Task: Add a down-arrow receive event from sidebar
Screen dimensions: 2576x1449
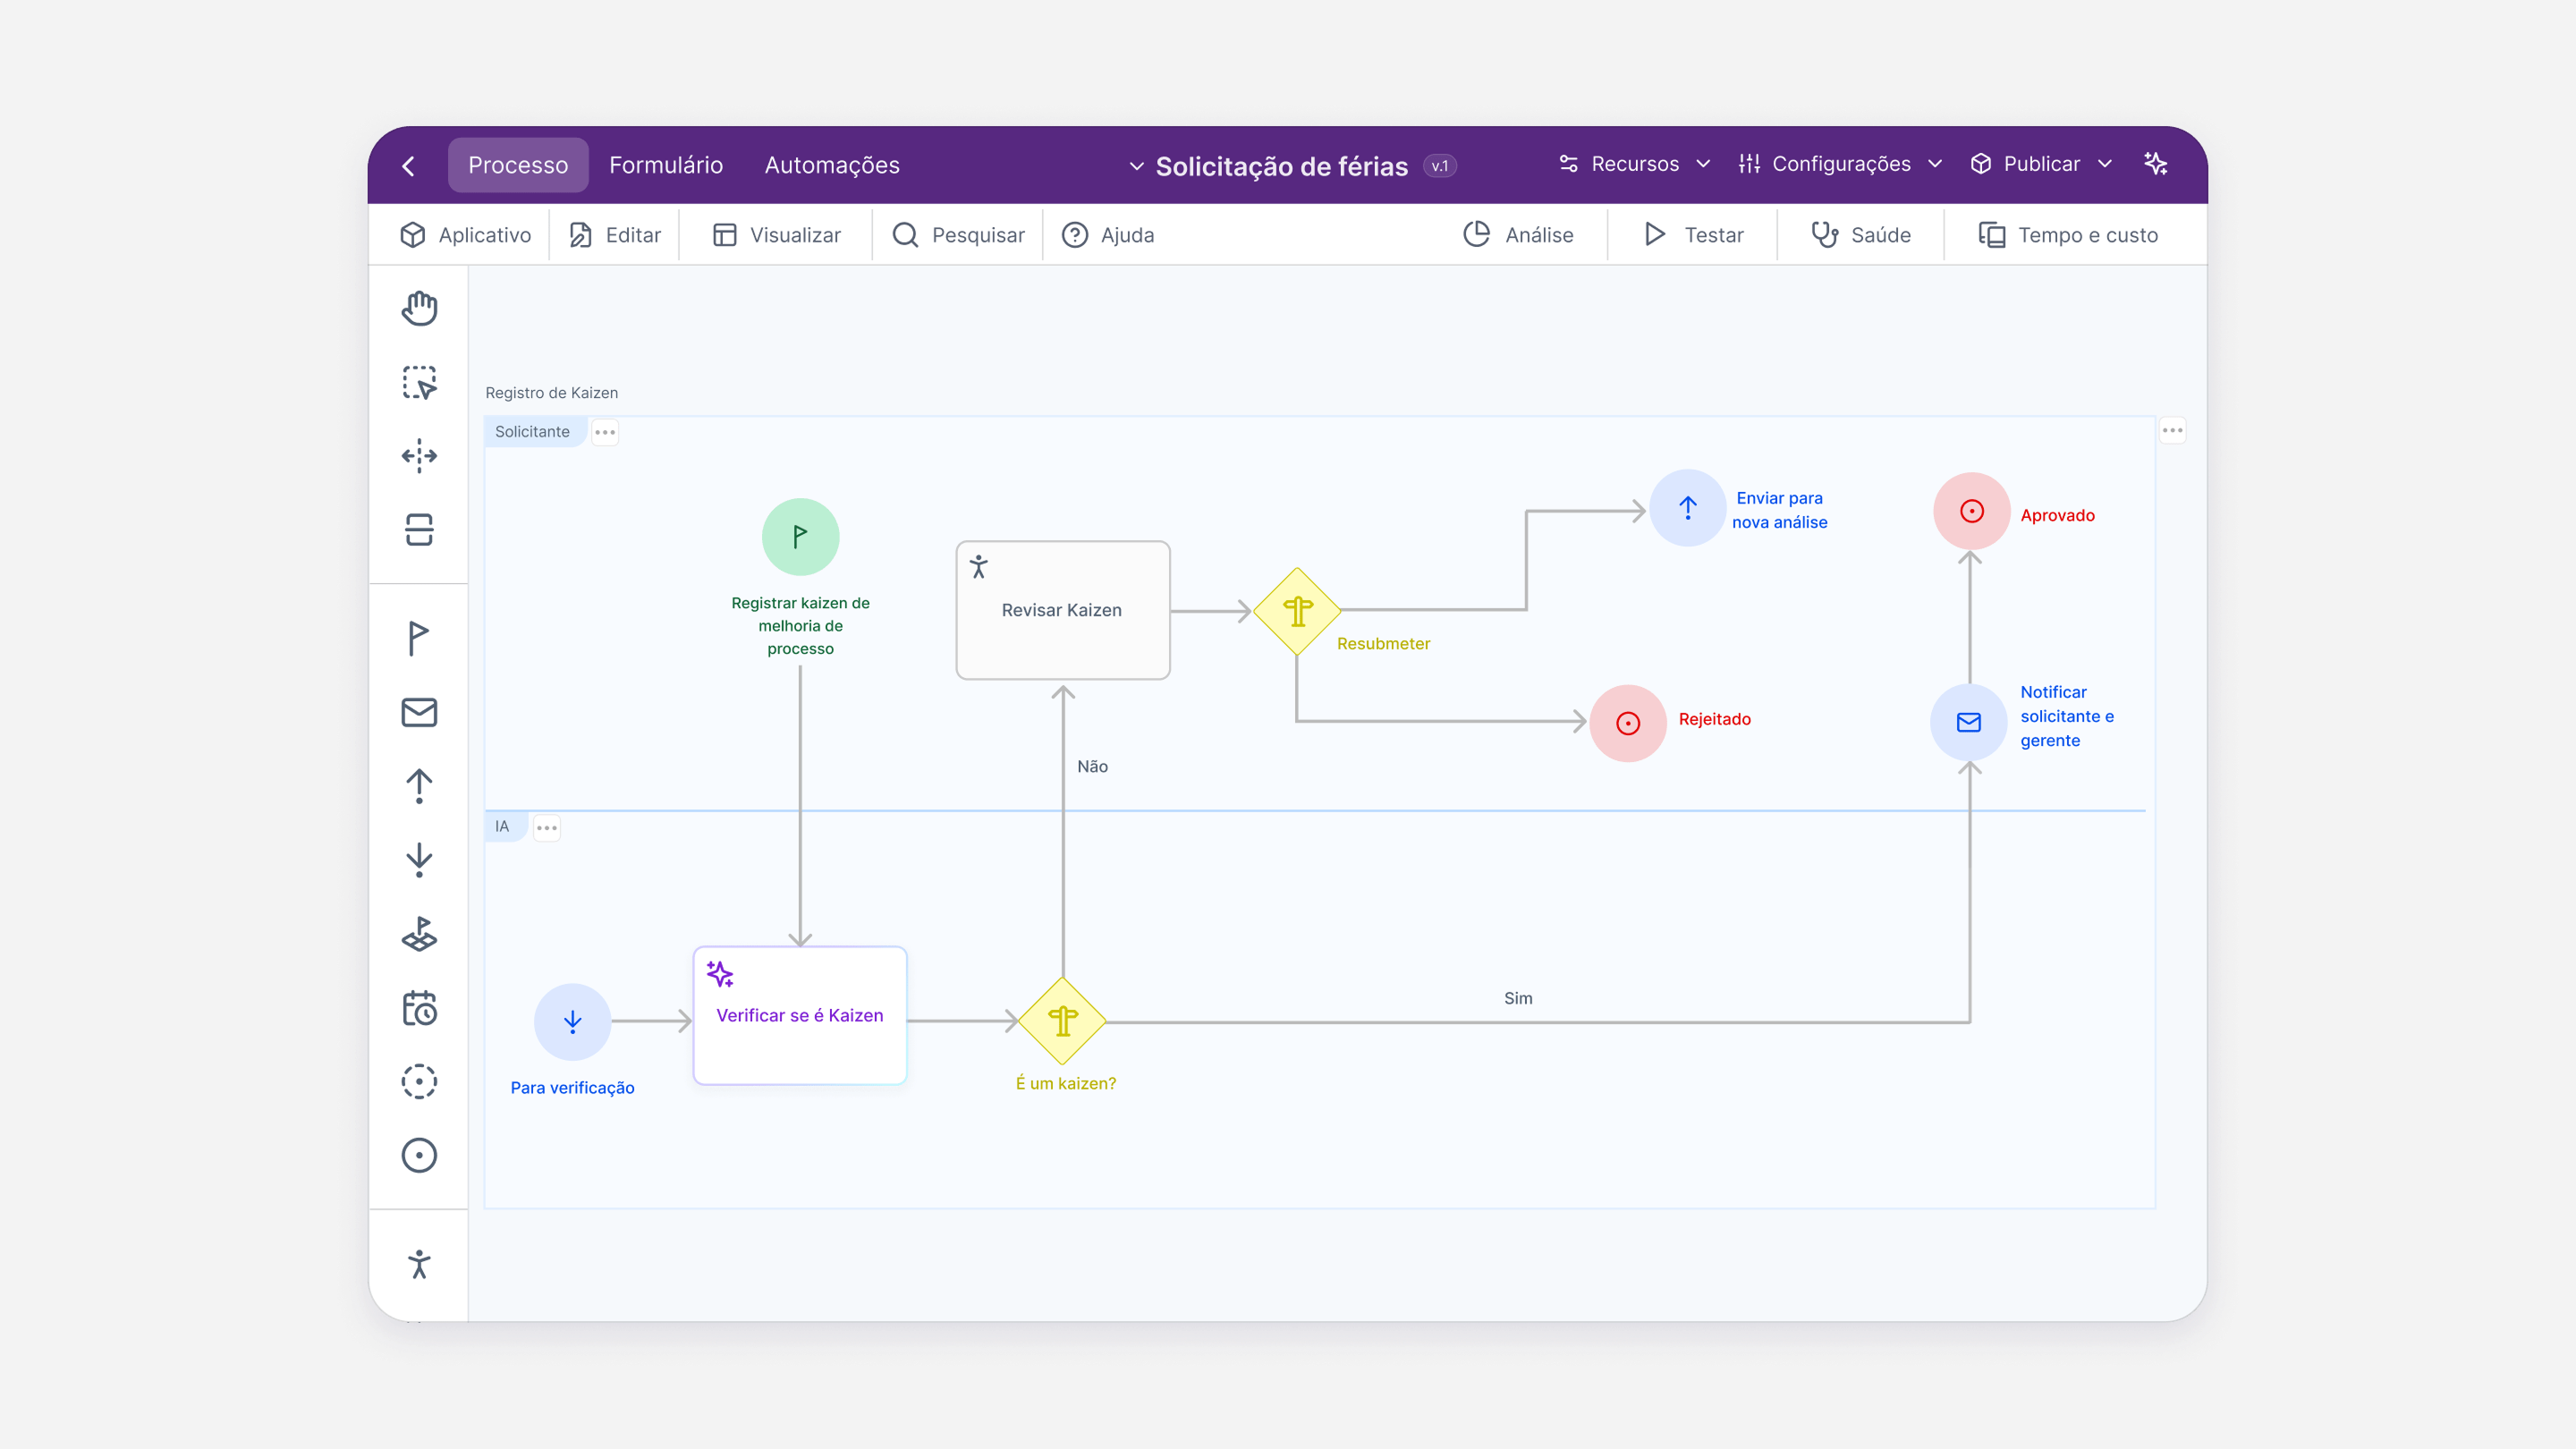Action: 419,860
